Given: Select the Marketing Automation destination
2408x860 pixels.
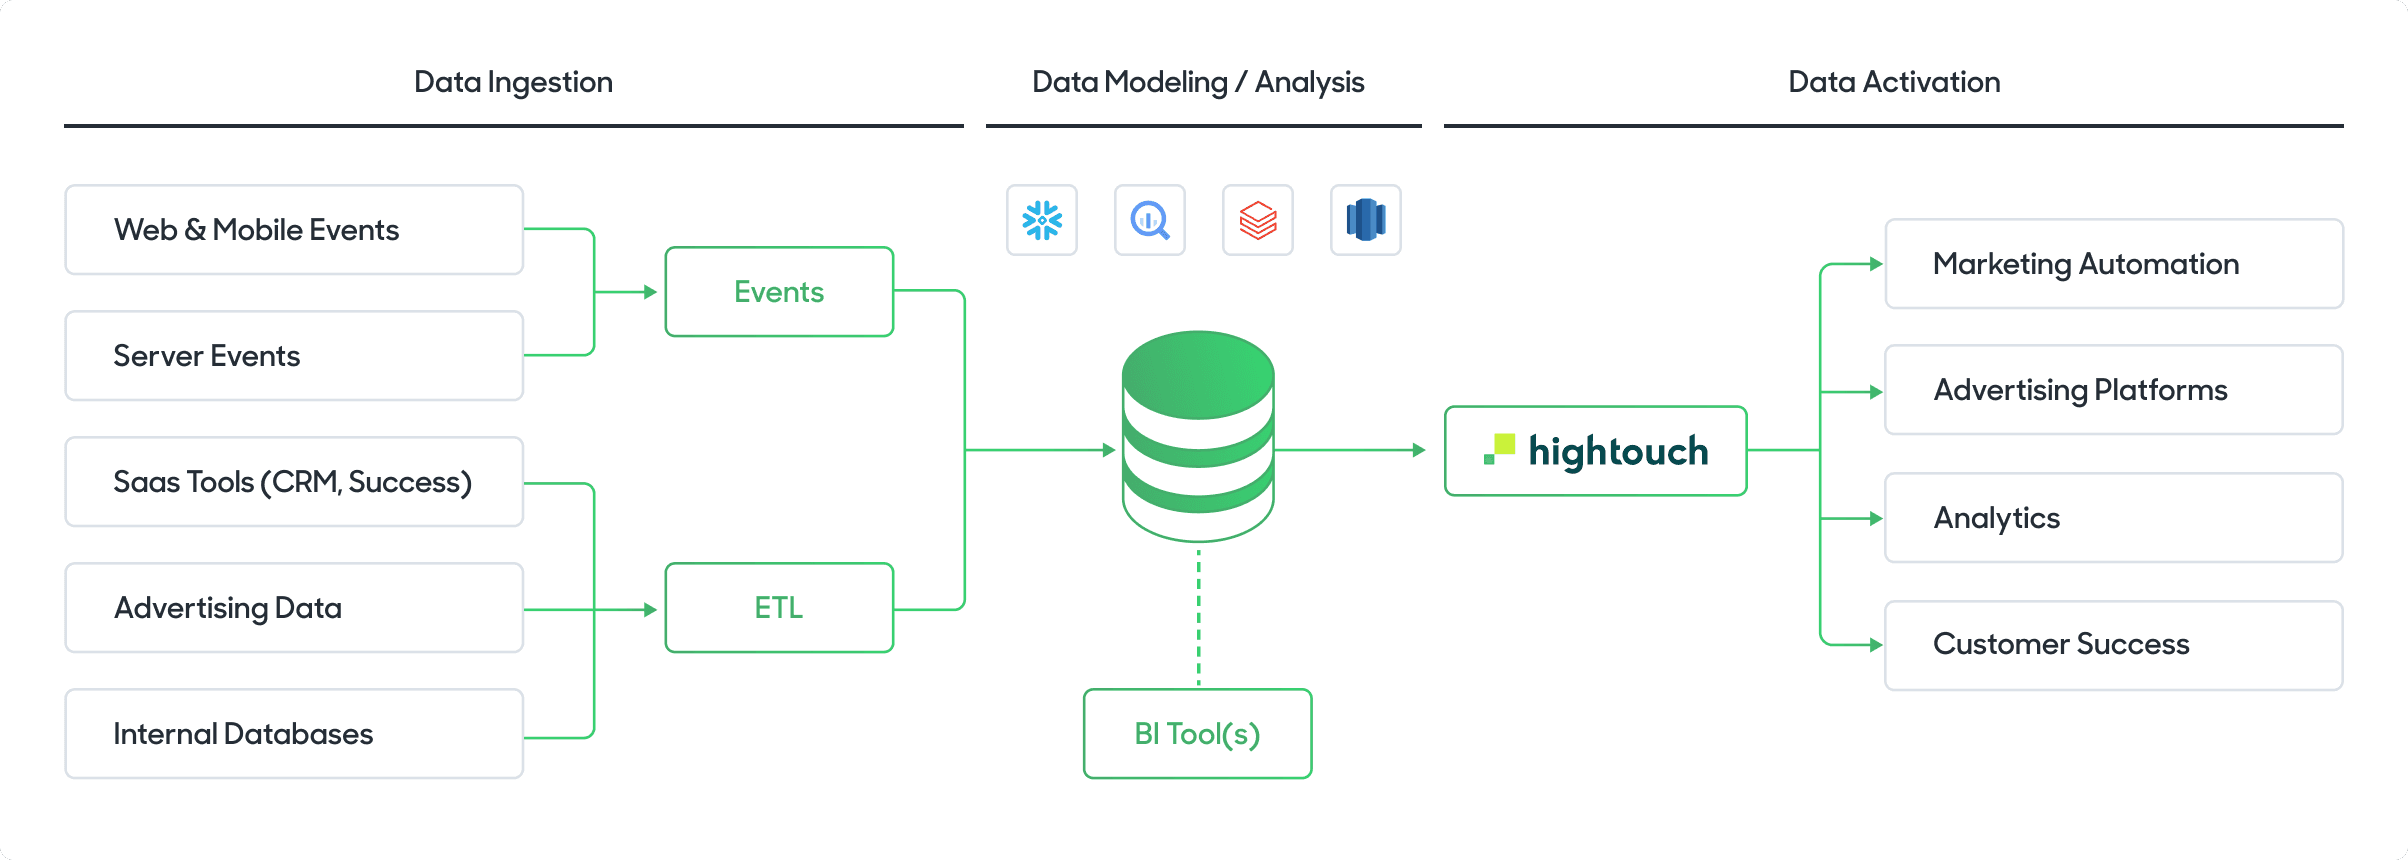Looking at the screenshot, I should click(x=2114, y=264).
